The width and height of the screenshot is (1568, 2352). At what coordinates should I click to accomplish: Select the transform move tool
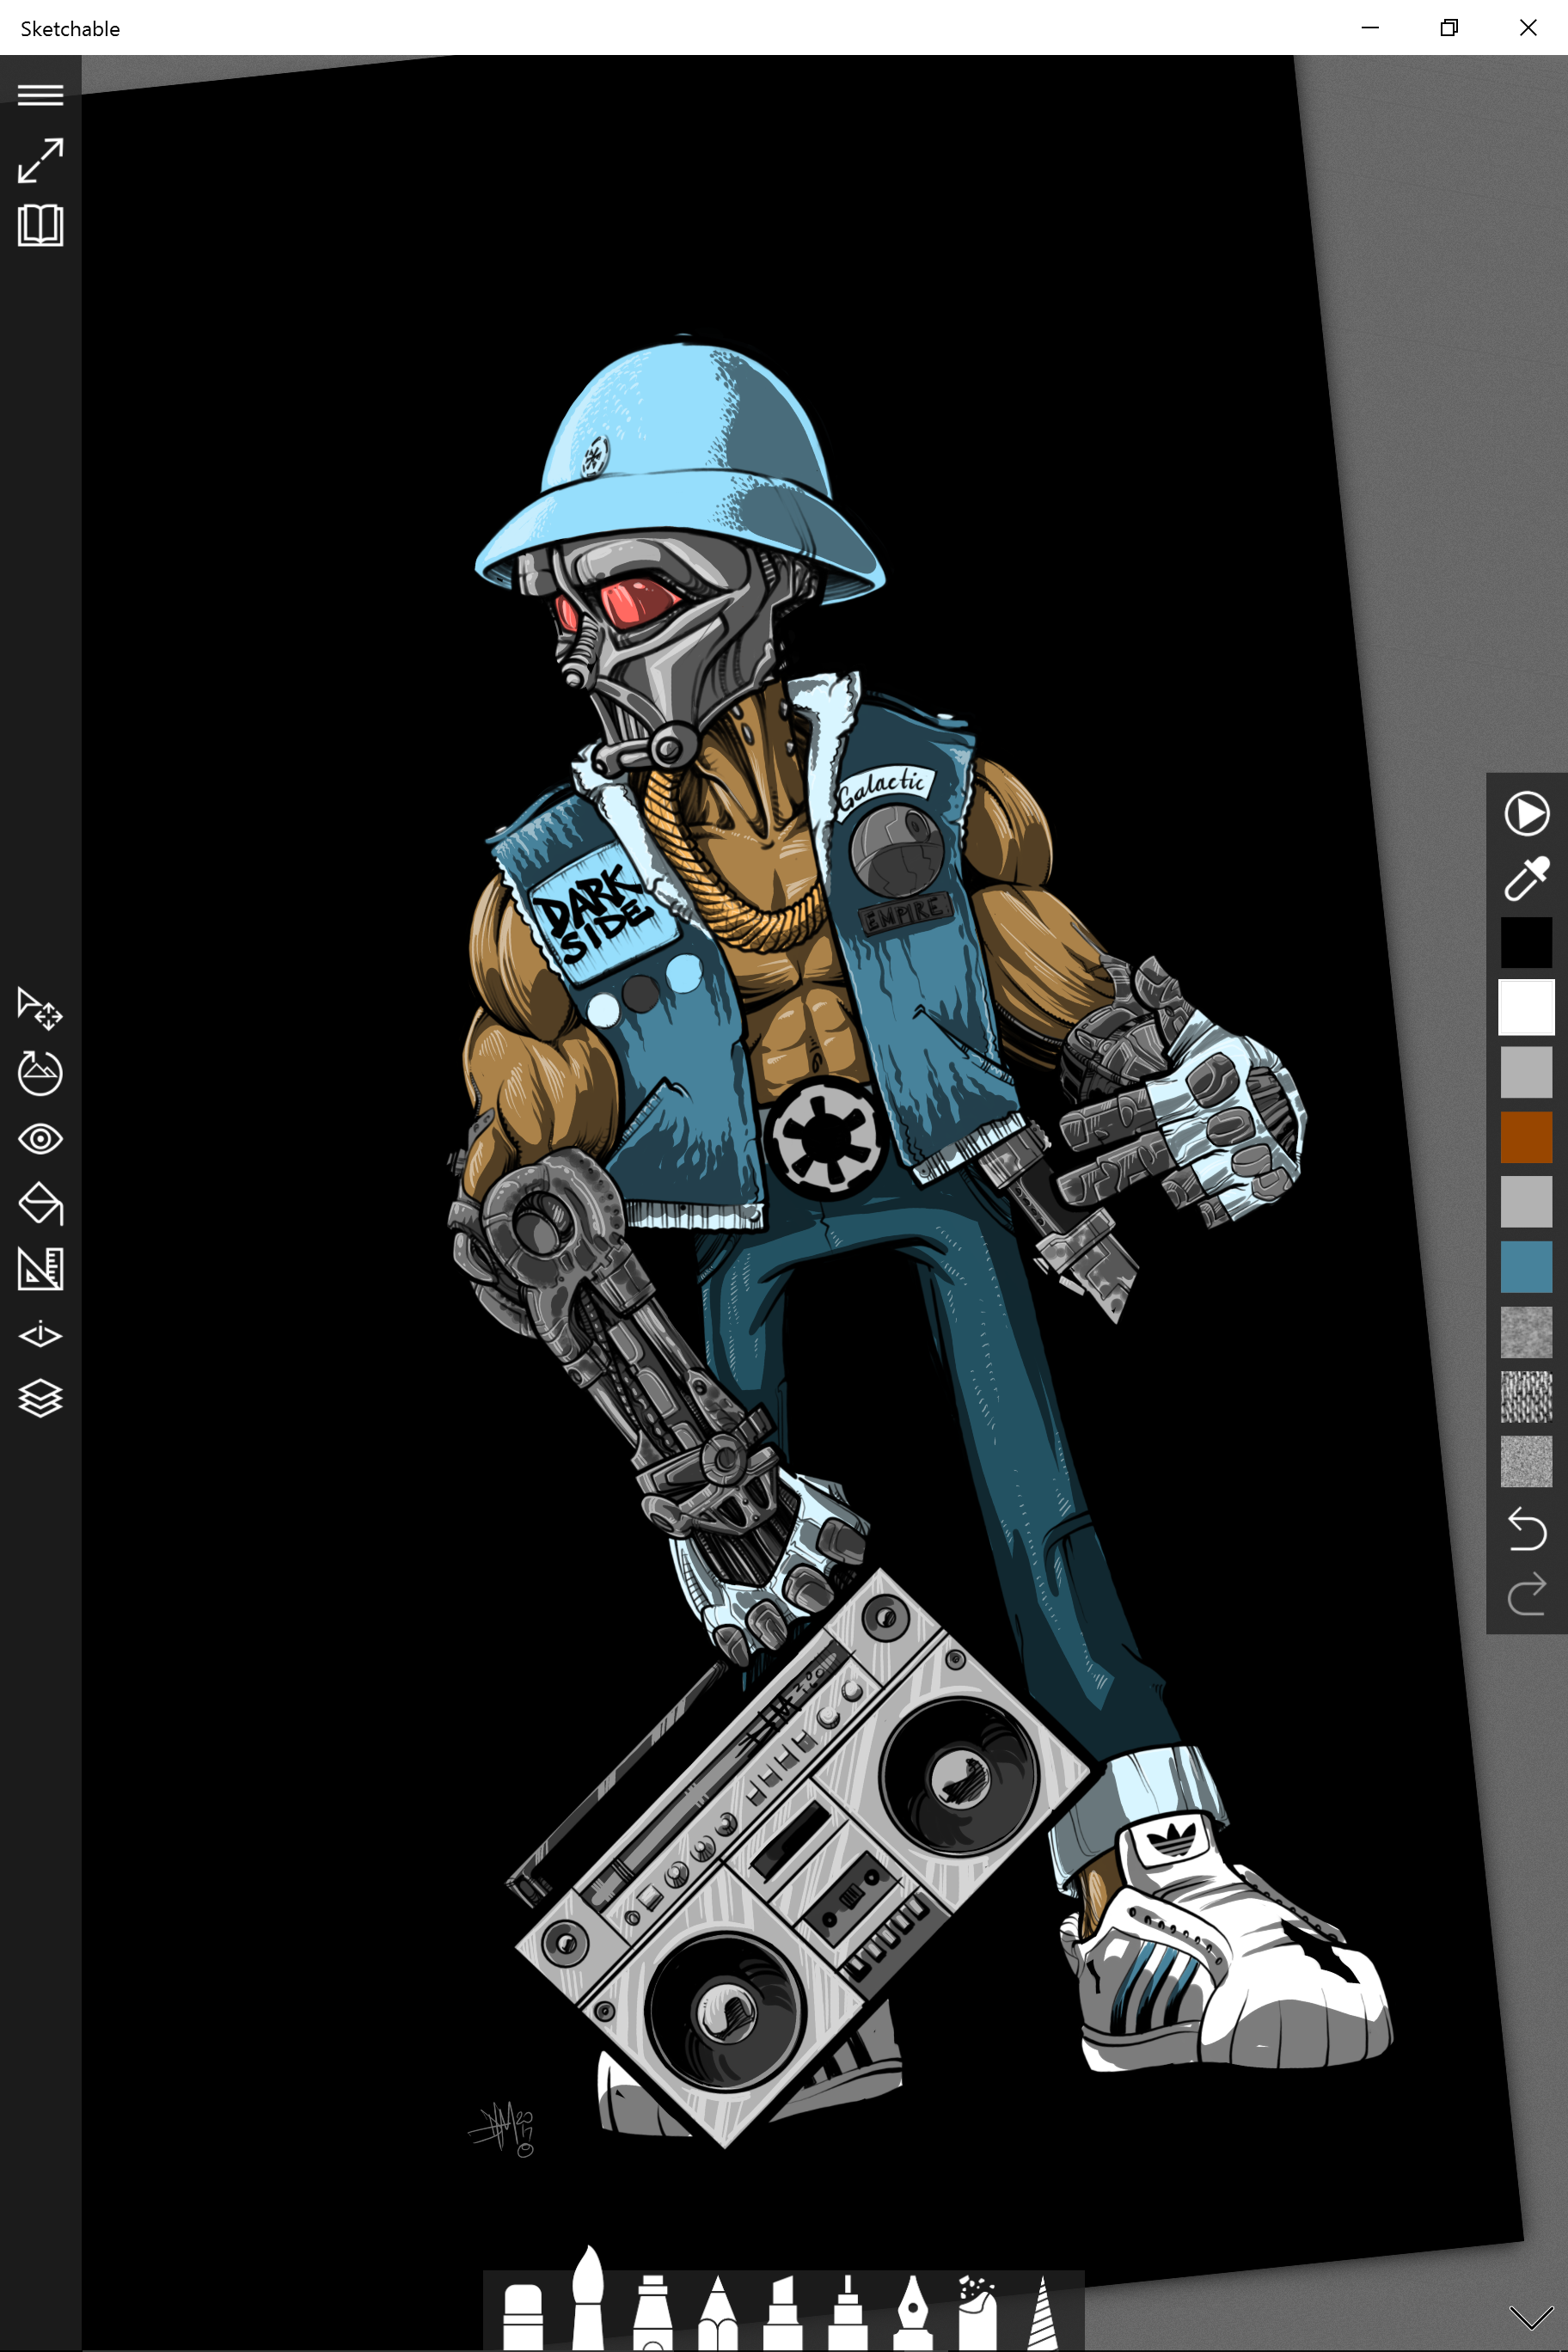[x=40, y=1008]
